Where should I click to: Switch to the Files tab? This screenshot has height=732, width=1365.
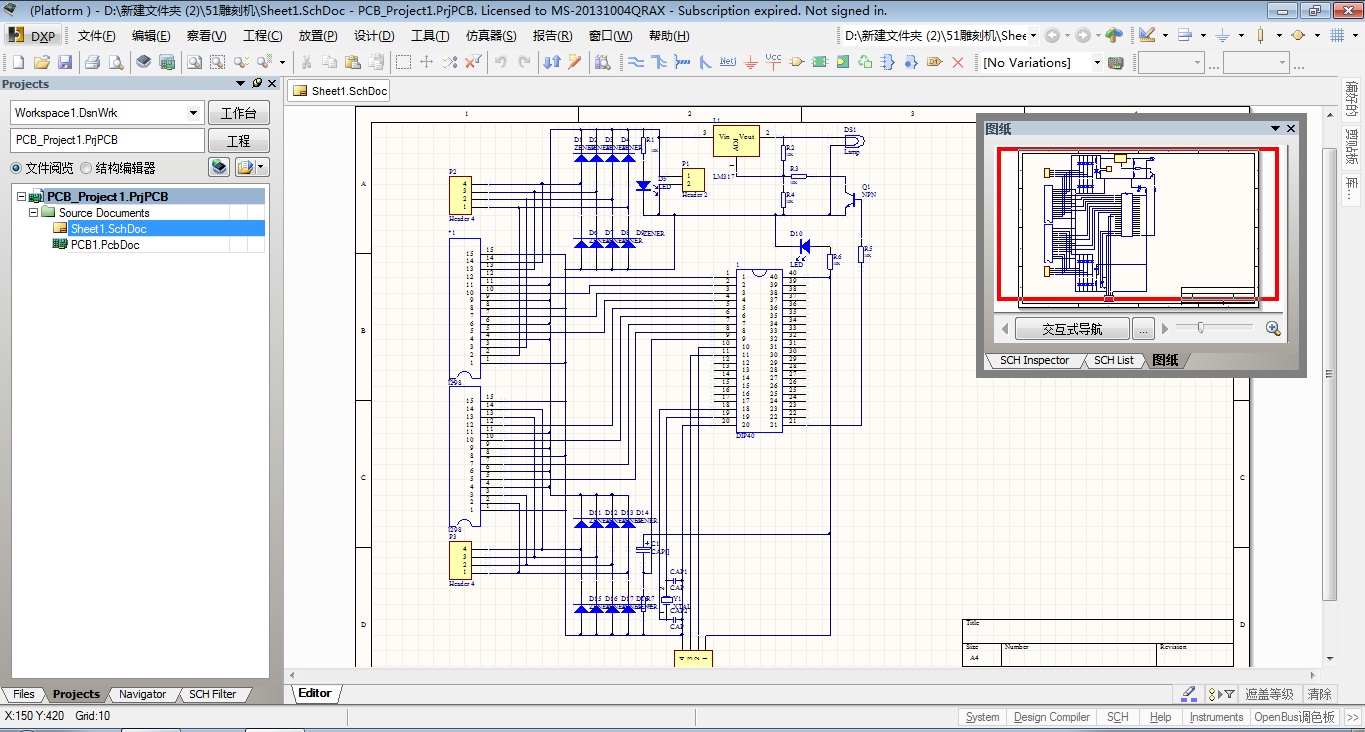pyautogui.click(x=24, y=694)
